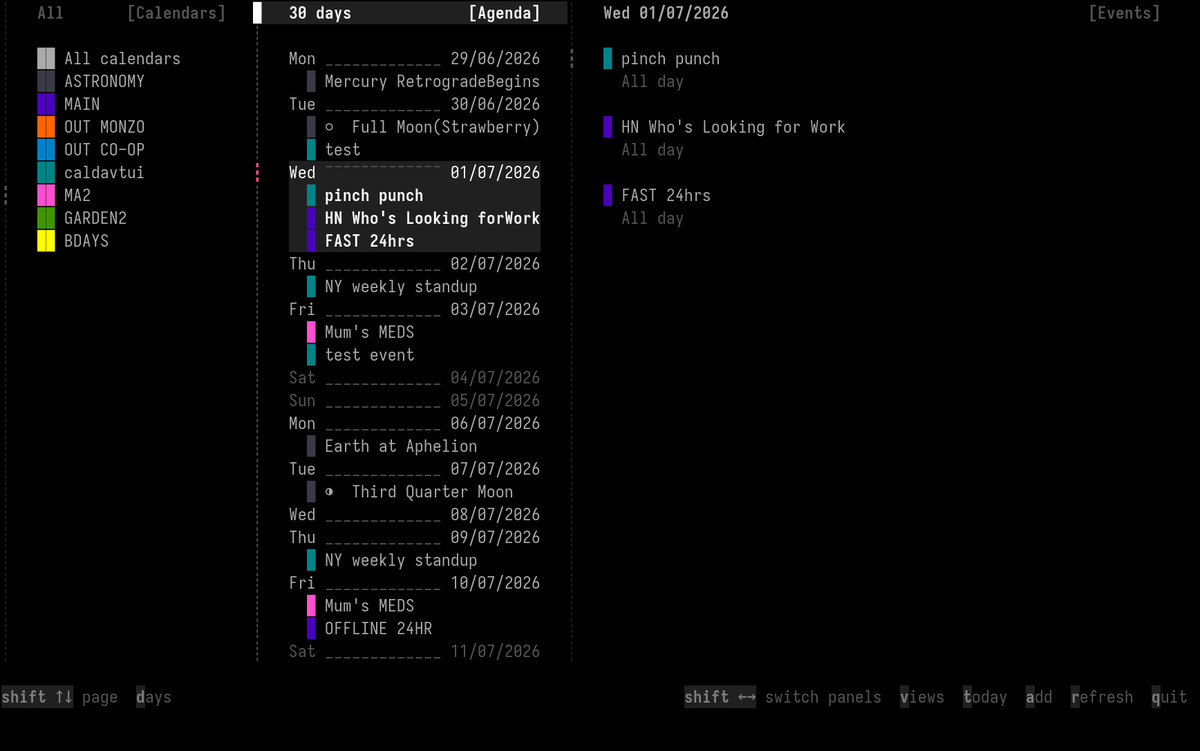
Task: Select the Sat 11/07/2026 day row
Action: tap(414, 651)
